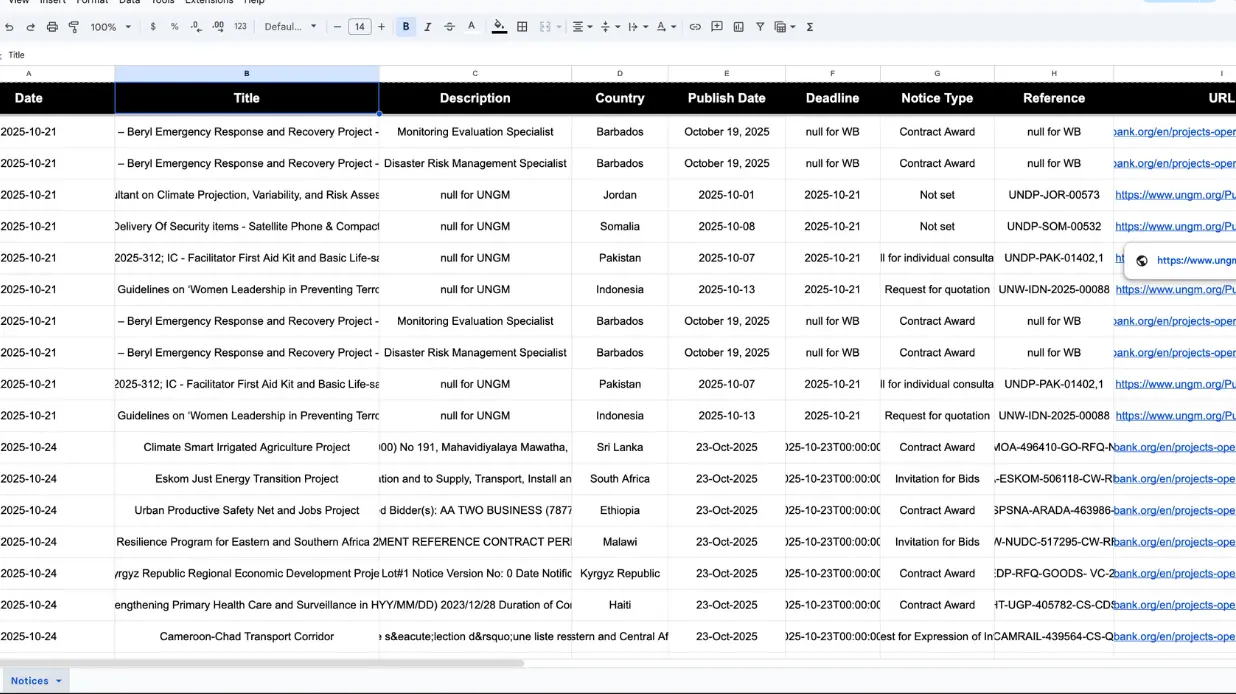Open the borders tool
The height and width of the screenshot is (694, 1236).
click(522, 27)
